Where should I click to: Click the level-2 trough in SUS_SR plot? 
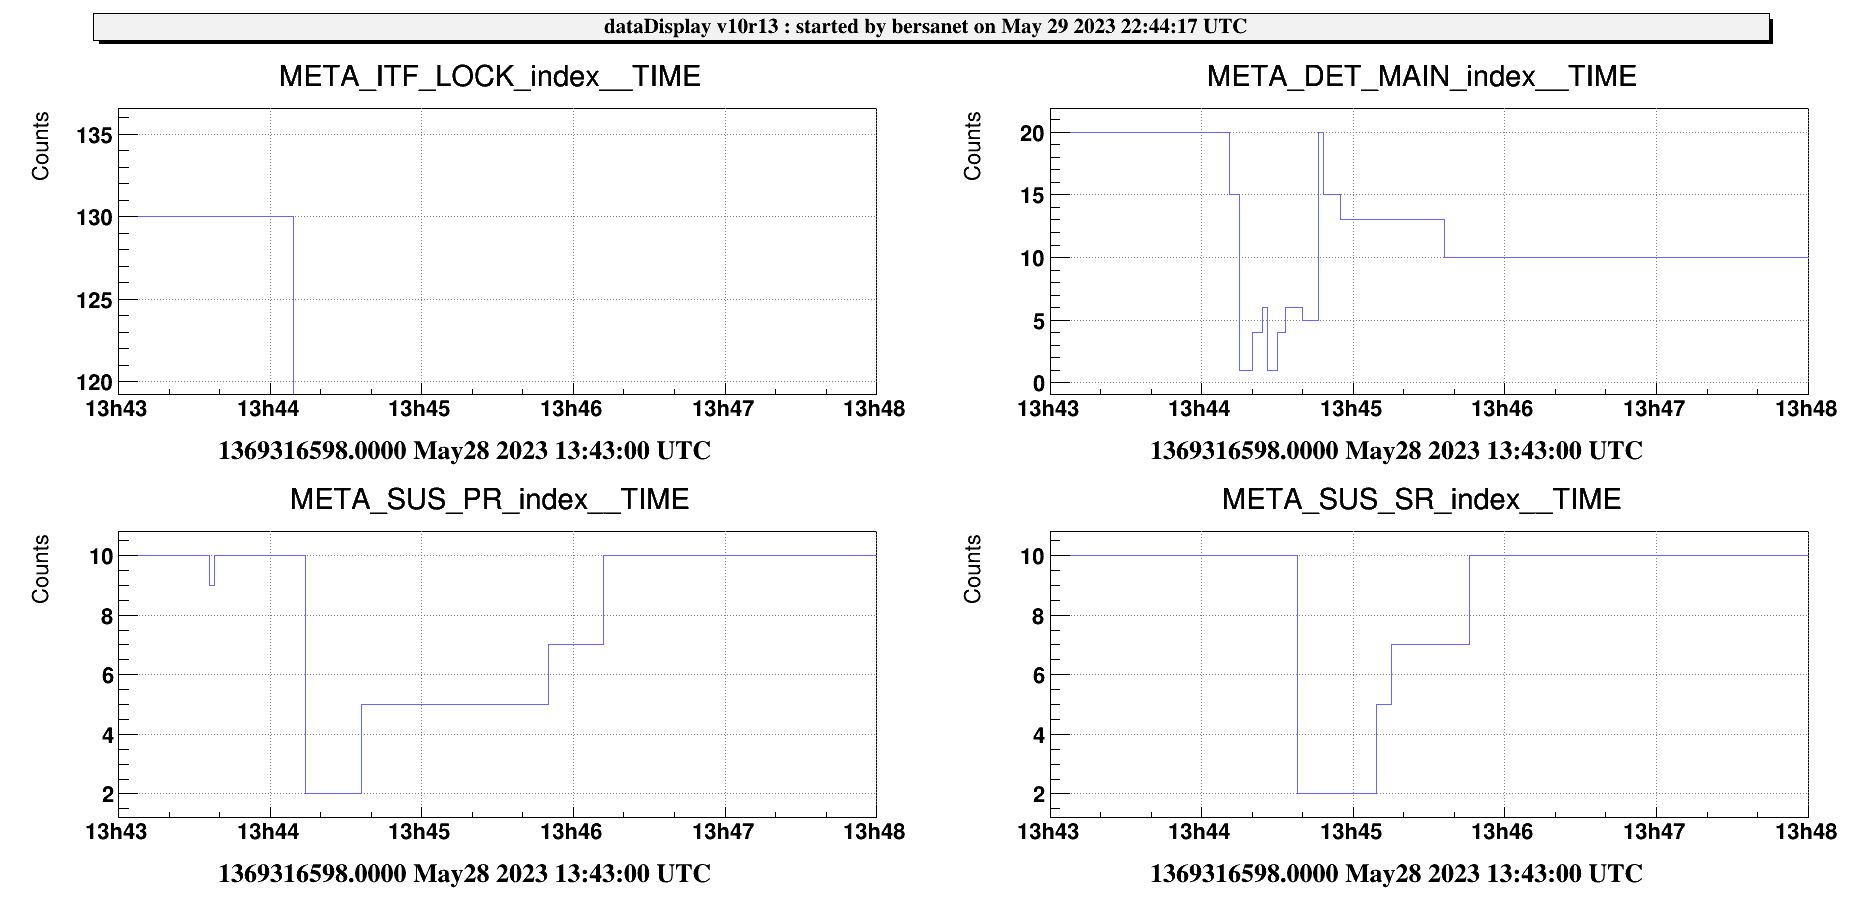pos(1336,793)
